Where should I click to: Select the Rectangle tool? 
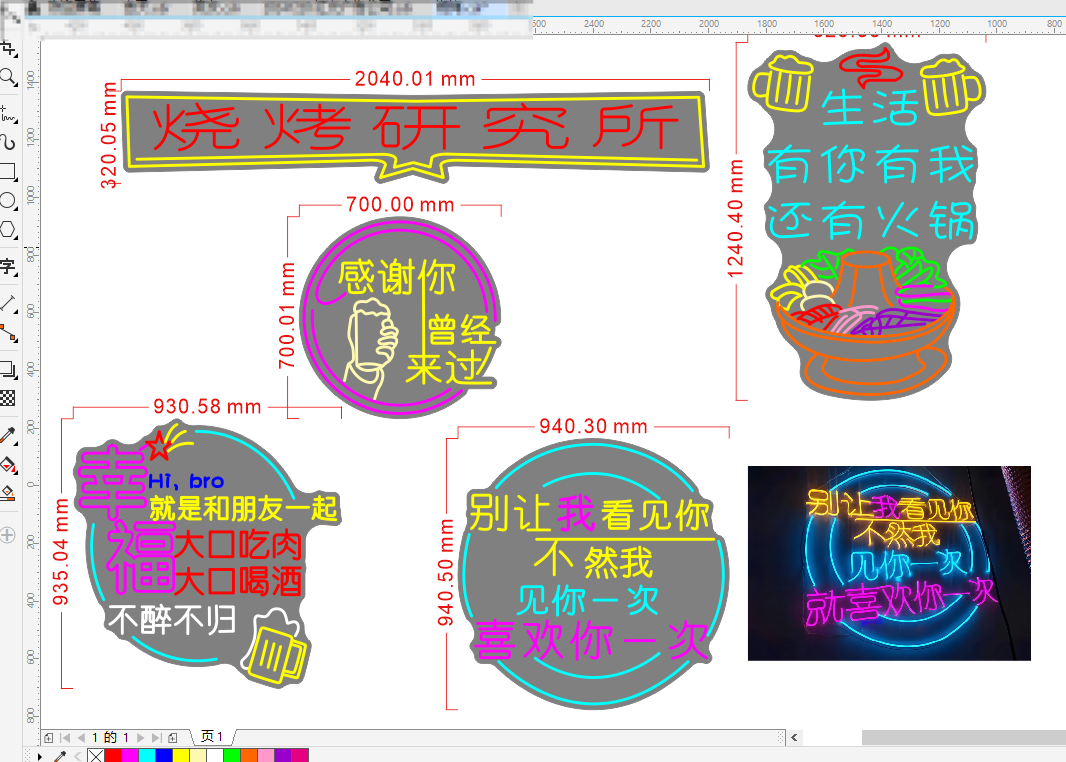point(8,171)
